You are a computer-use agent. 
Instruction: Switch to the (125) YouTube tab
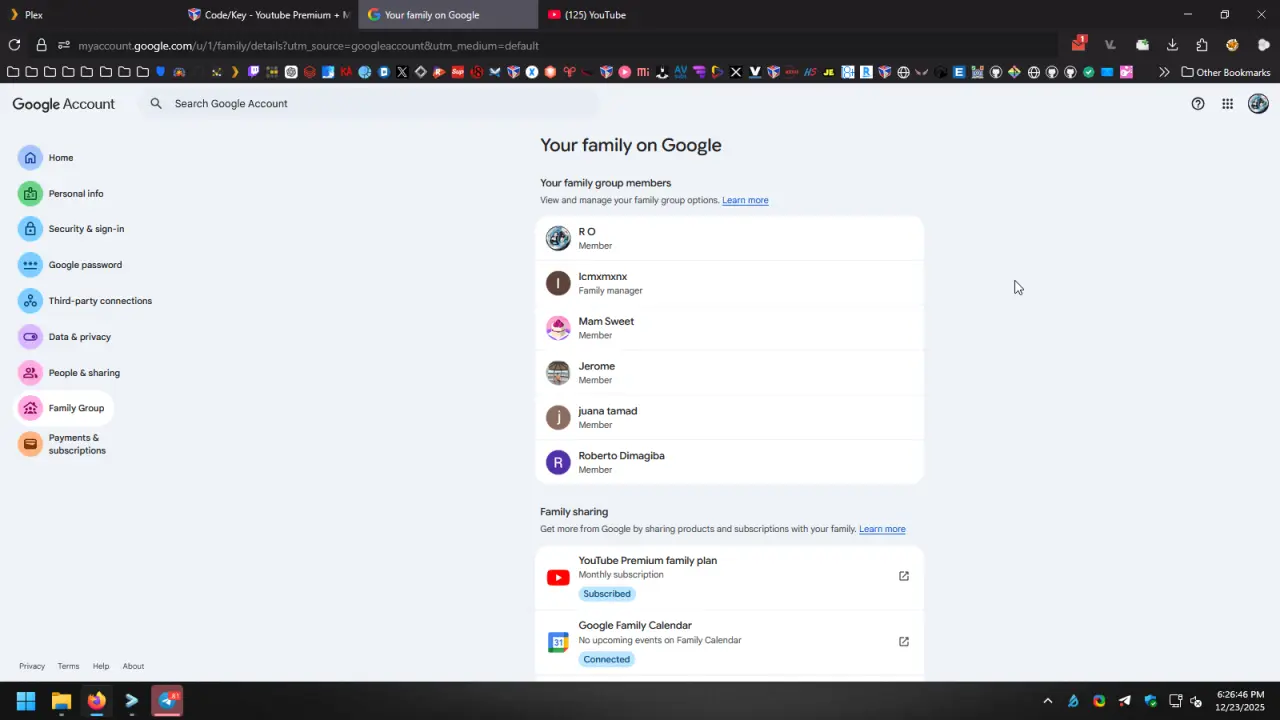point(627,15)
